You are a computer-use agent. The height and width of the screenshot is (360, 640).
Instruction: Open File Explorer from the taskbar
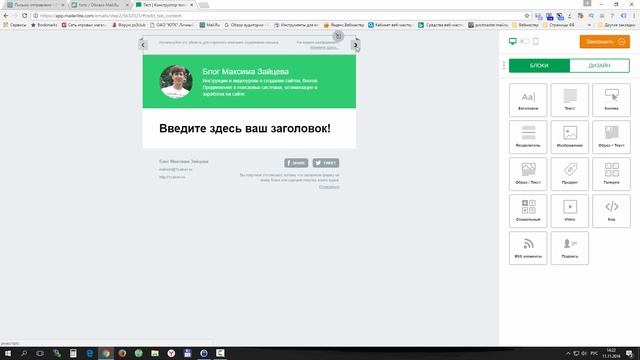tap(155, 353)
